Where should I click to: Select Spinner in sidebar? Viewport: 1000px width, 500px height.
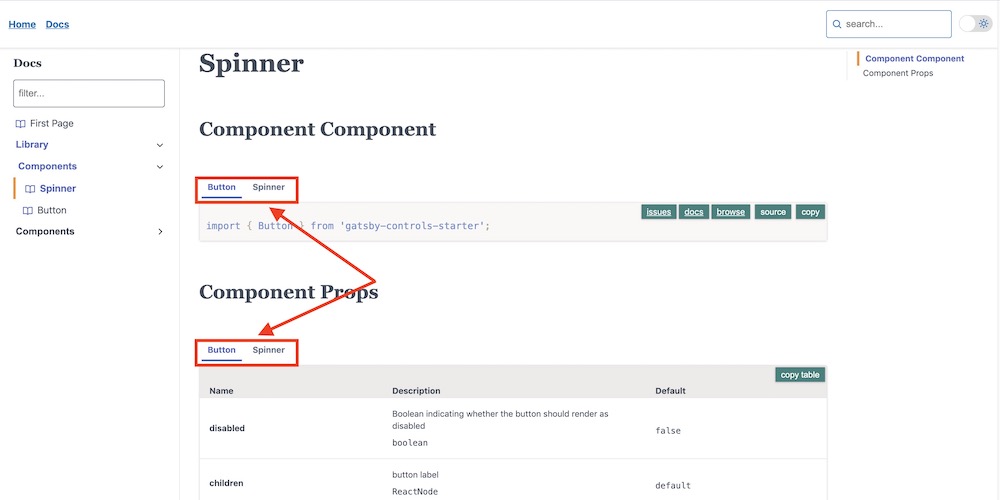click(58, 189)
